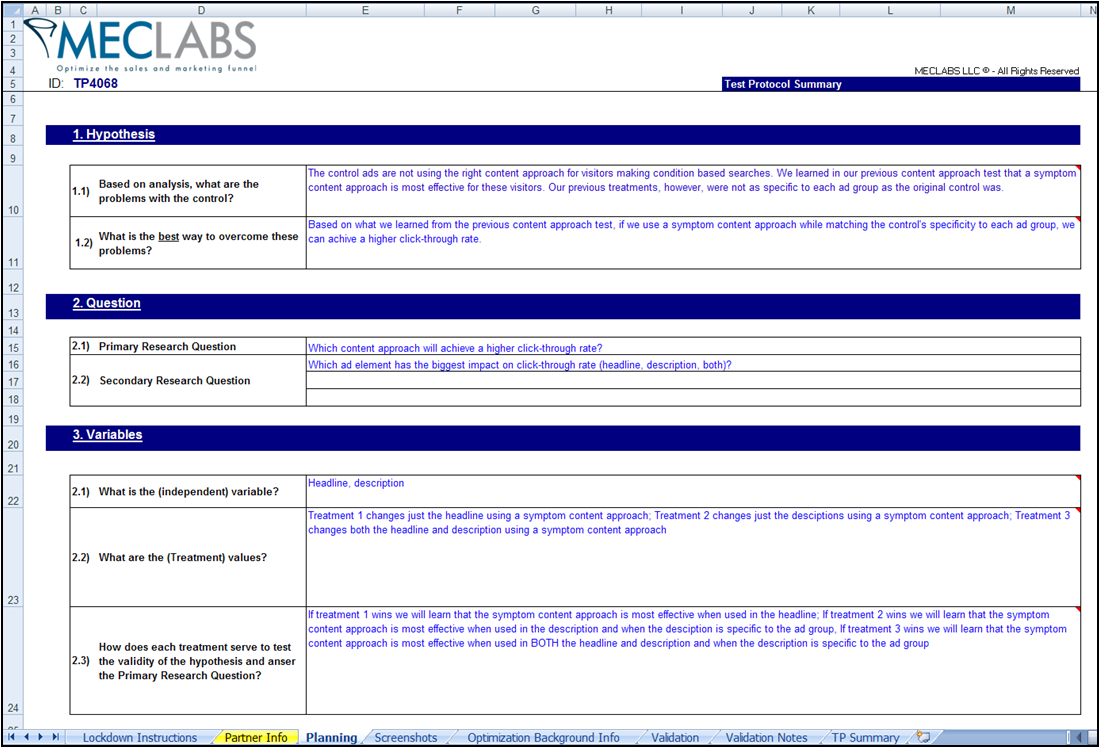Go to first sheet using navigation arrow

[x=12, y=737]
